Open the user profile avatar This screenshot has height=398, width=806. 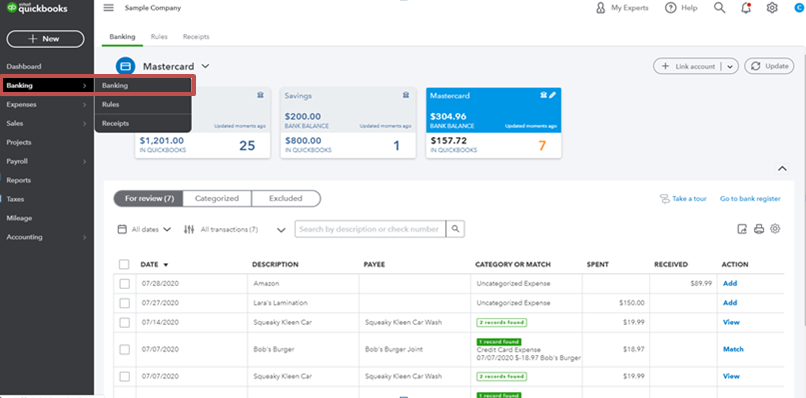click(800, 8)
